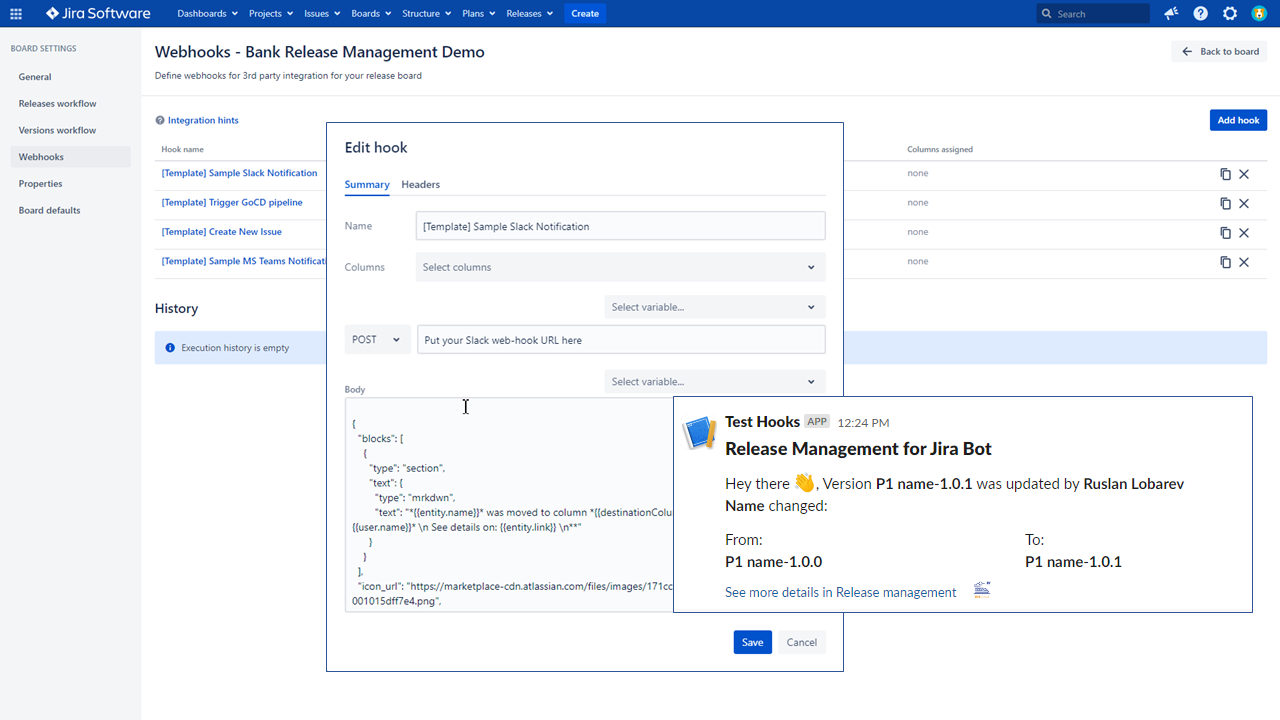
Task: Click the feedback megaphone icon
Action: (x=1171, y=14)
